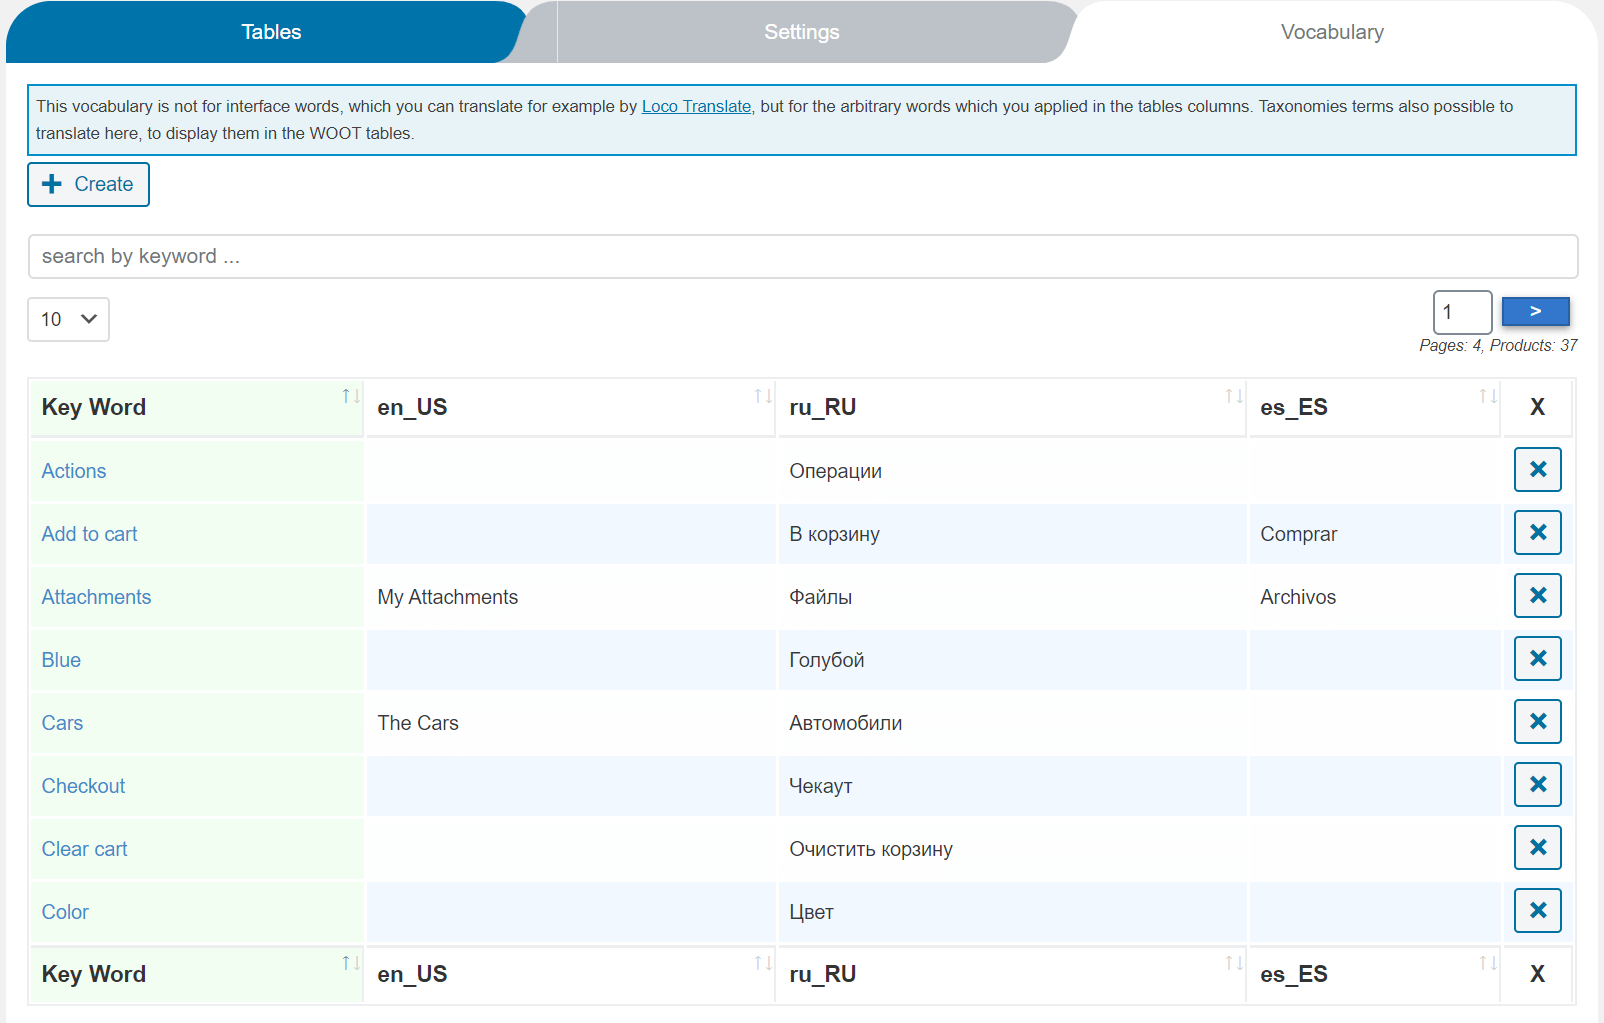Sort by Key Word column header arrows

[350, 396]
